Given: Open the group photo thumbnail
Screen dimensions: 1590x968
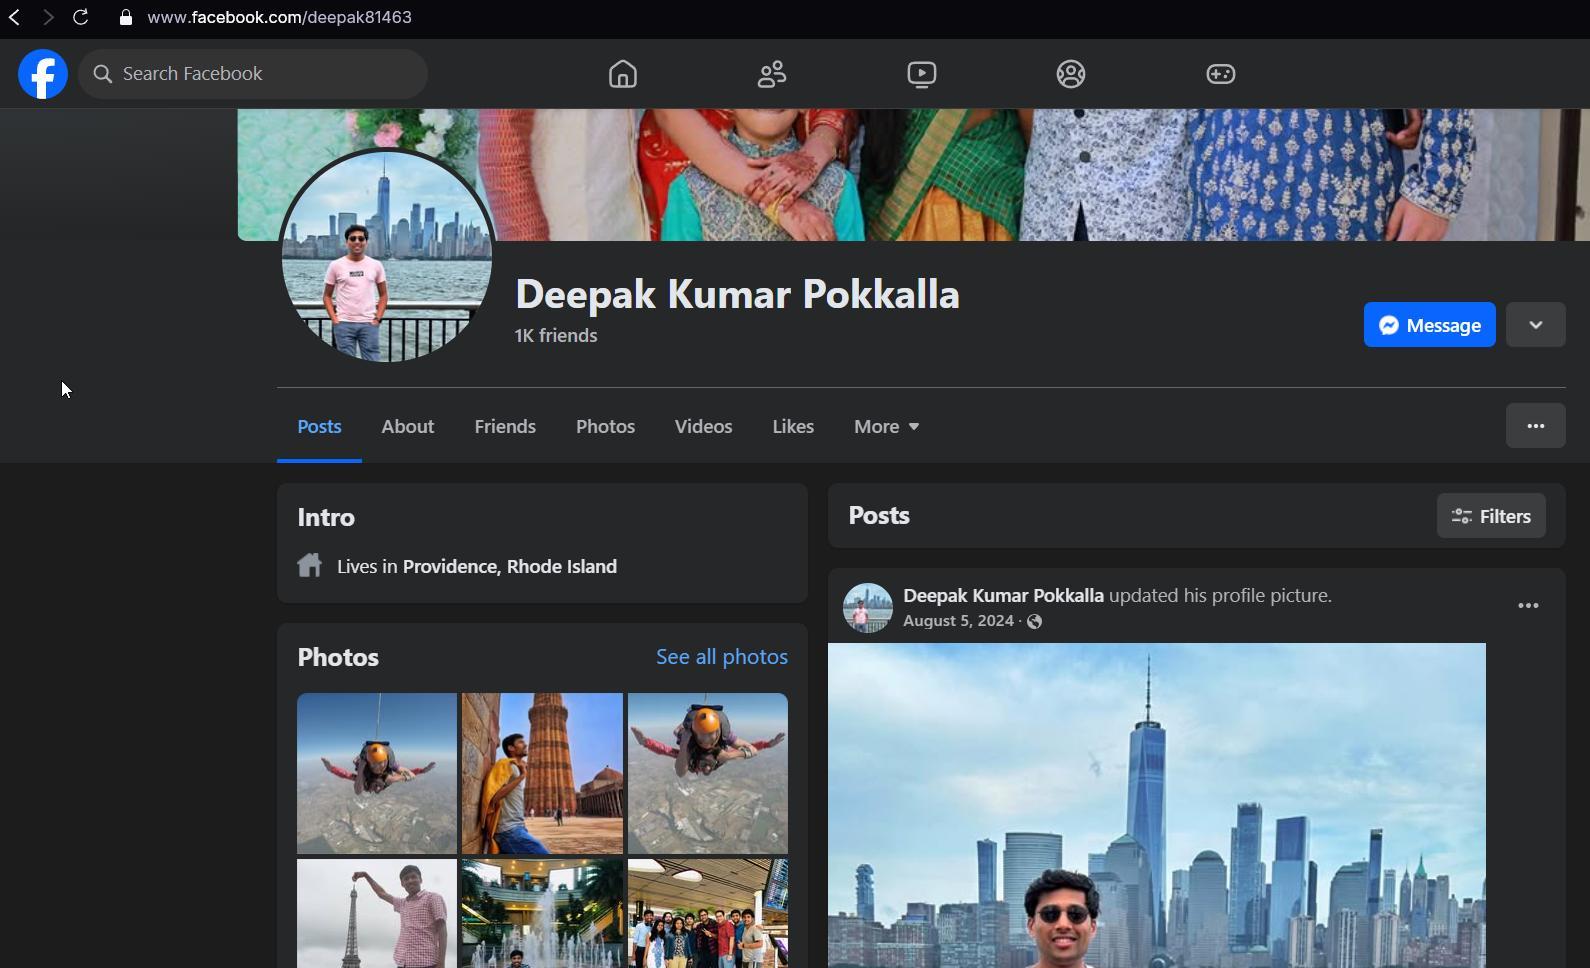Looking at the screenshot, I should [708, 913].
